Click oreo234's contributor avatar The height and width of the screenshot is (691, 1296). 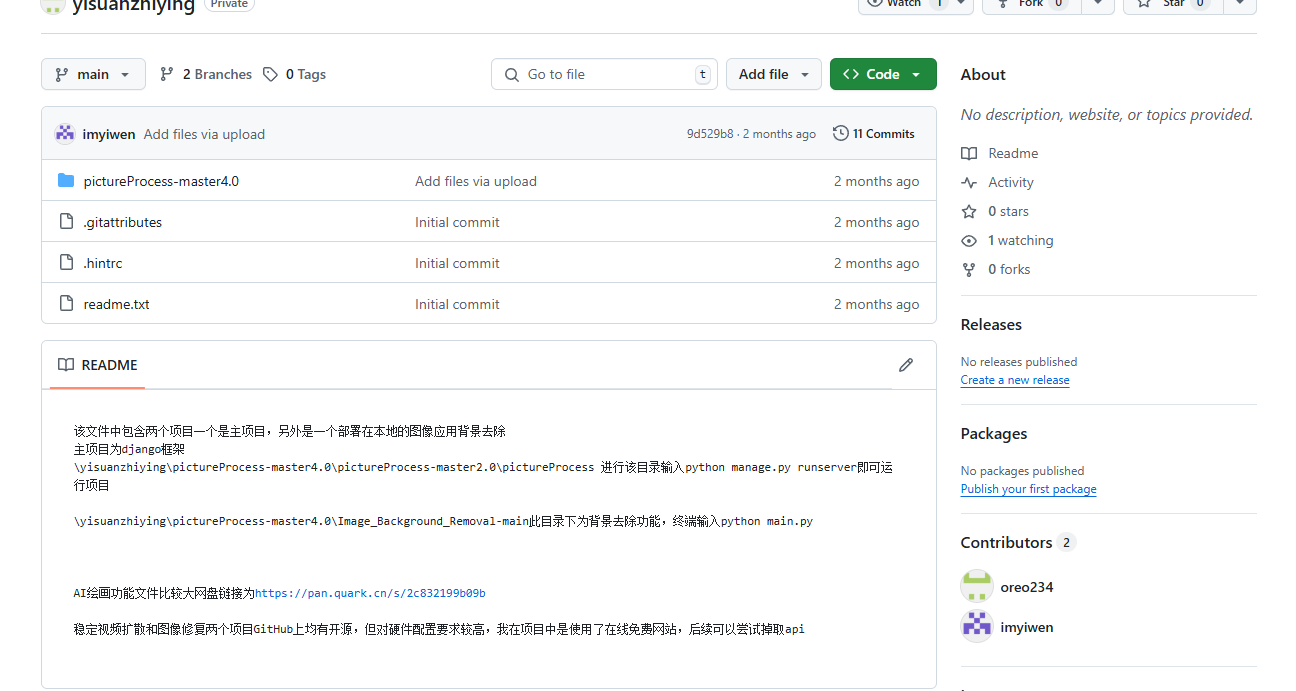point(977,586)
